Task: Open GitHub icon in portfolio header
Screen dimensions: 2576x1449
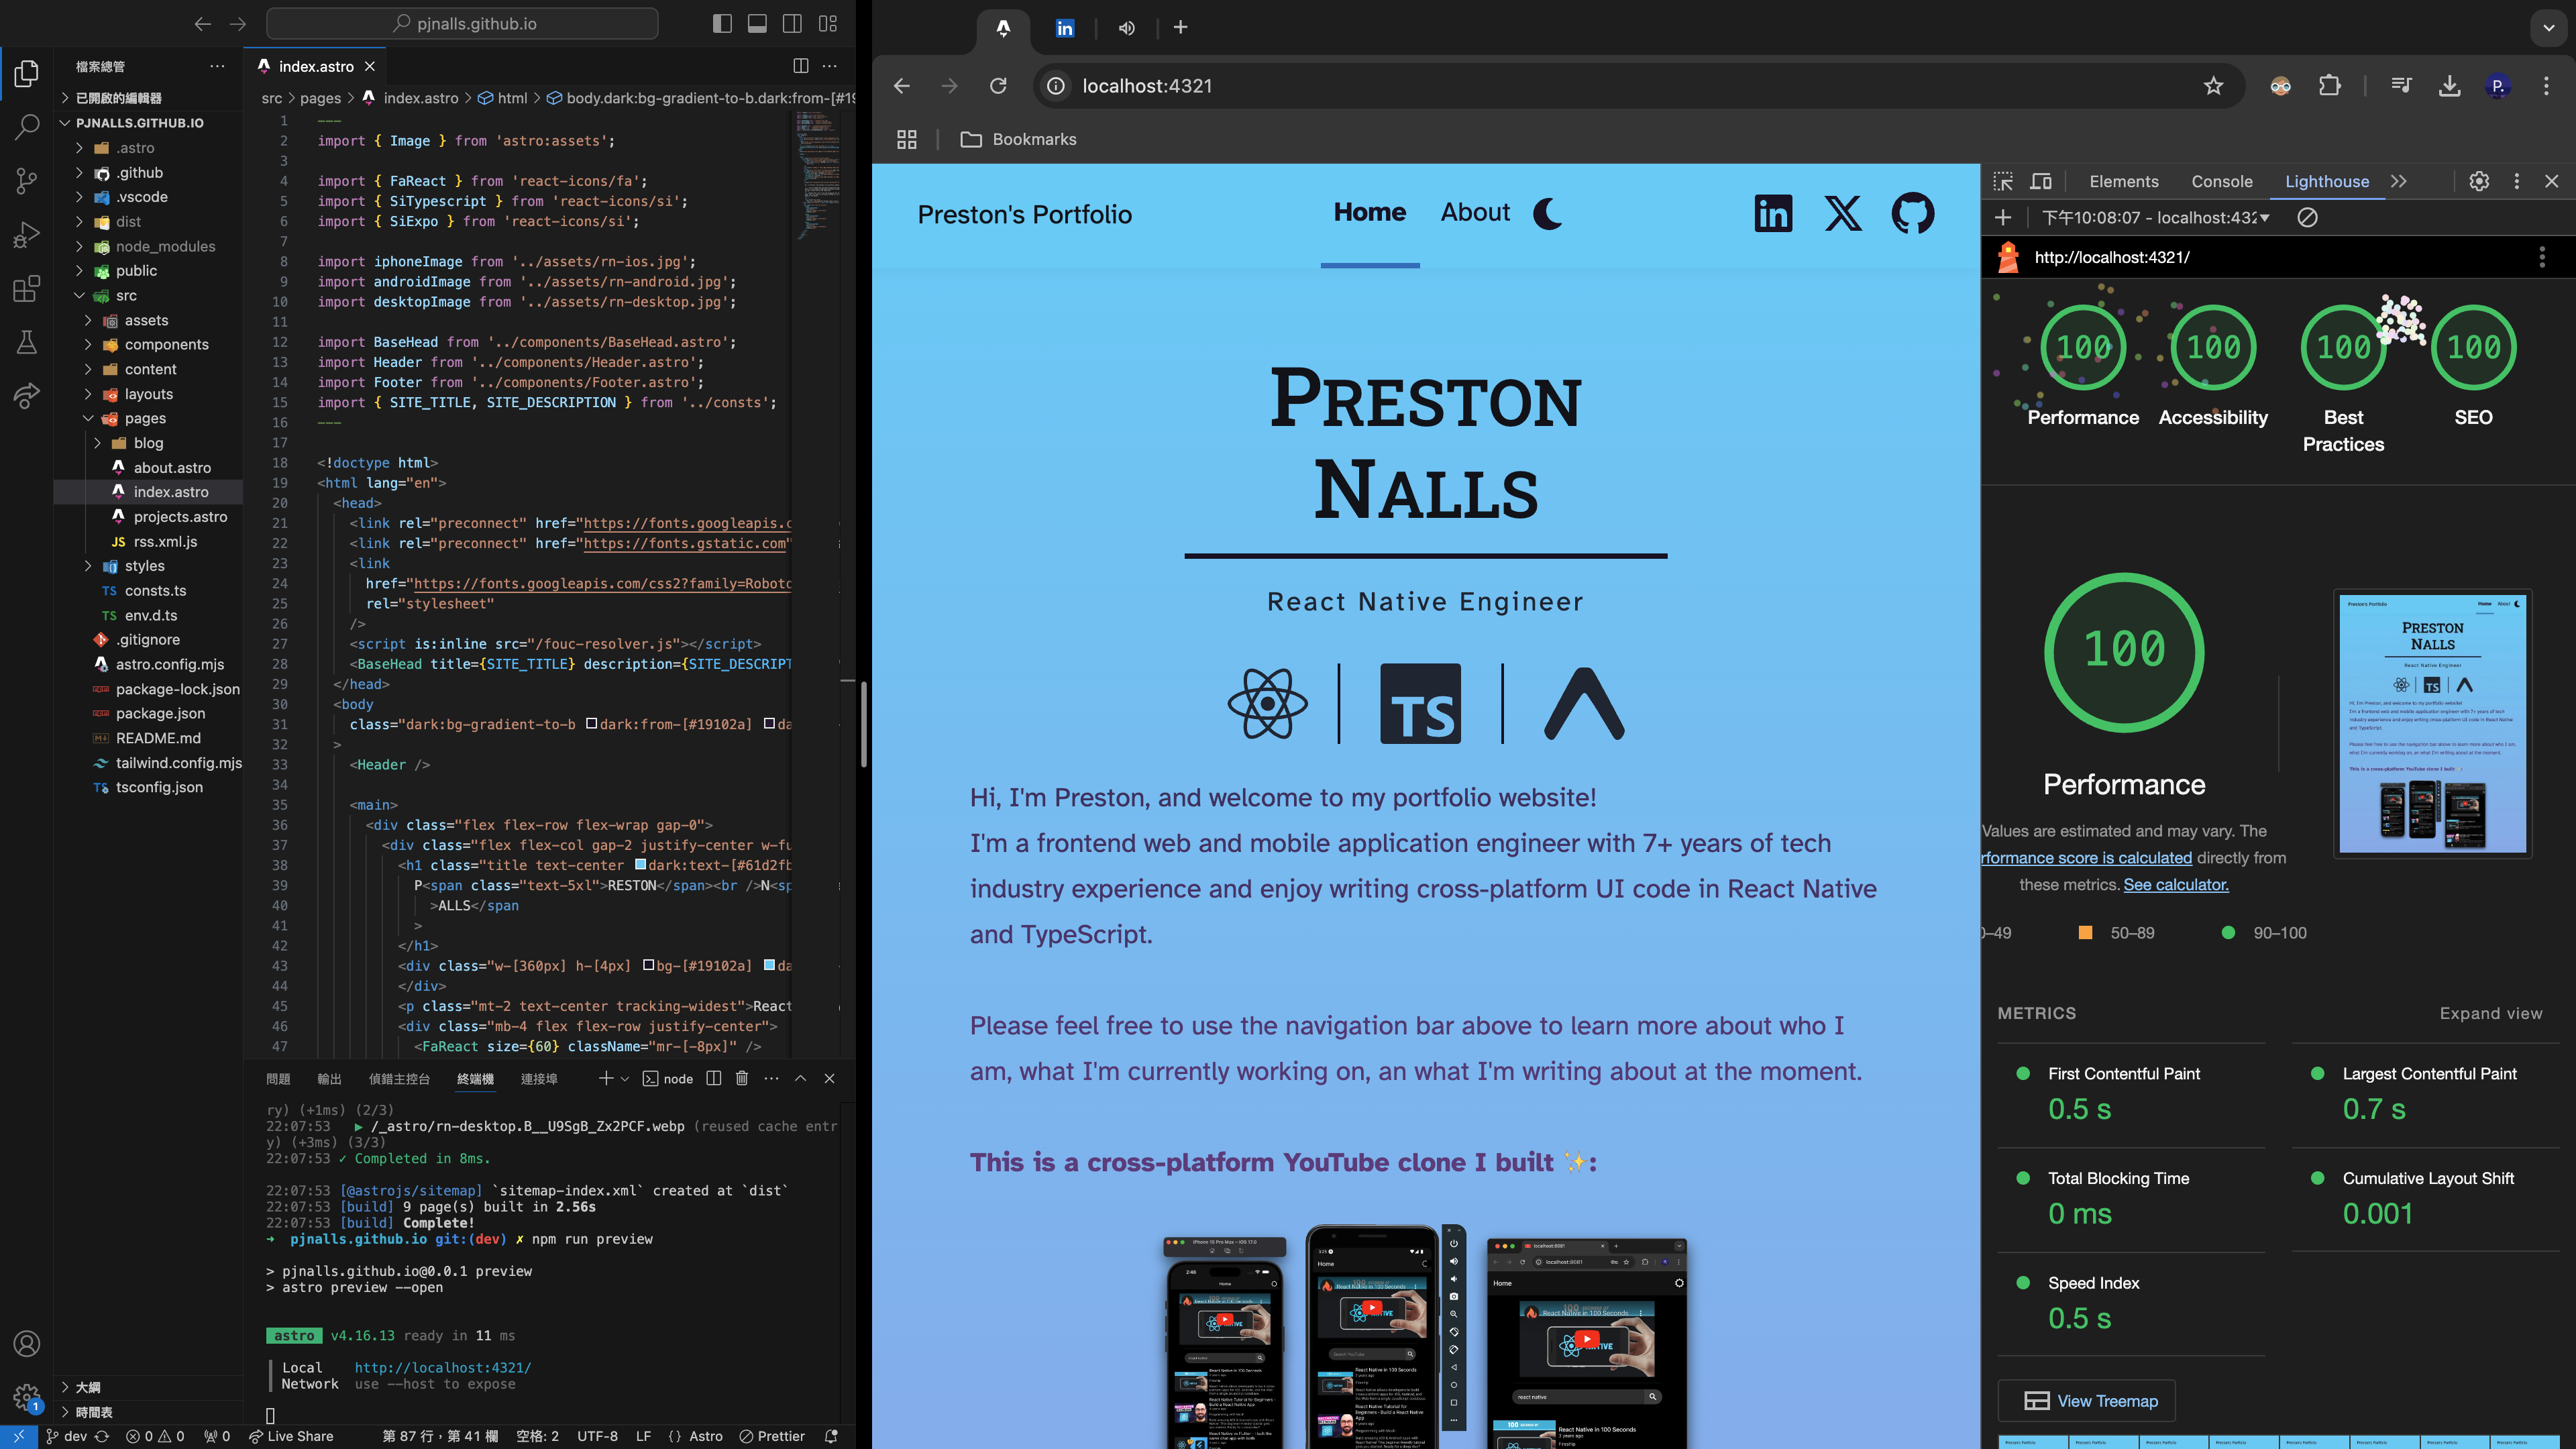Action: click(1912, 213)
